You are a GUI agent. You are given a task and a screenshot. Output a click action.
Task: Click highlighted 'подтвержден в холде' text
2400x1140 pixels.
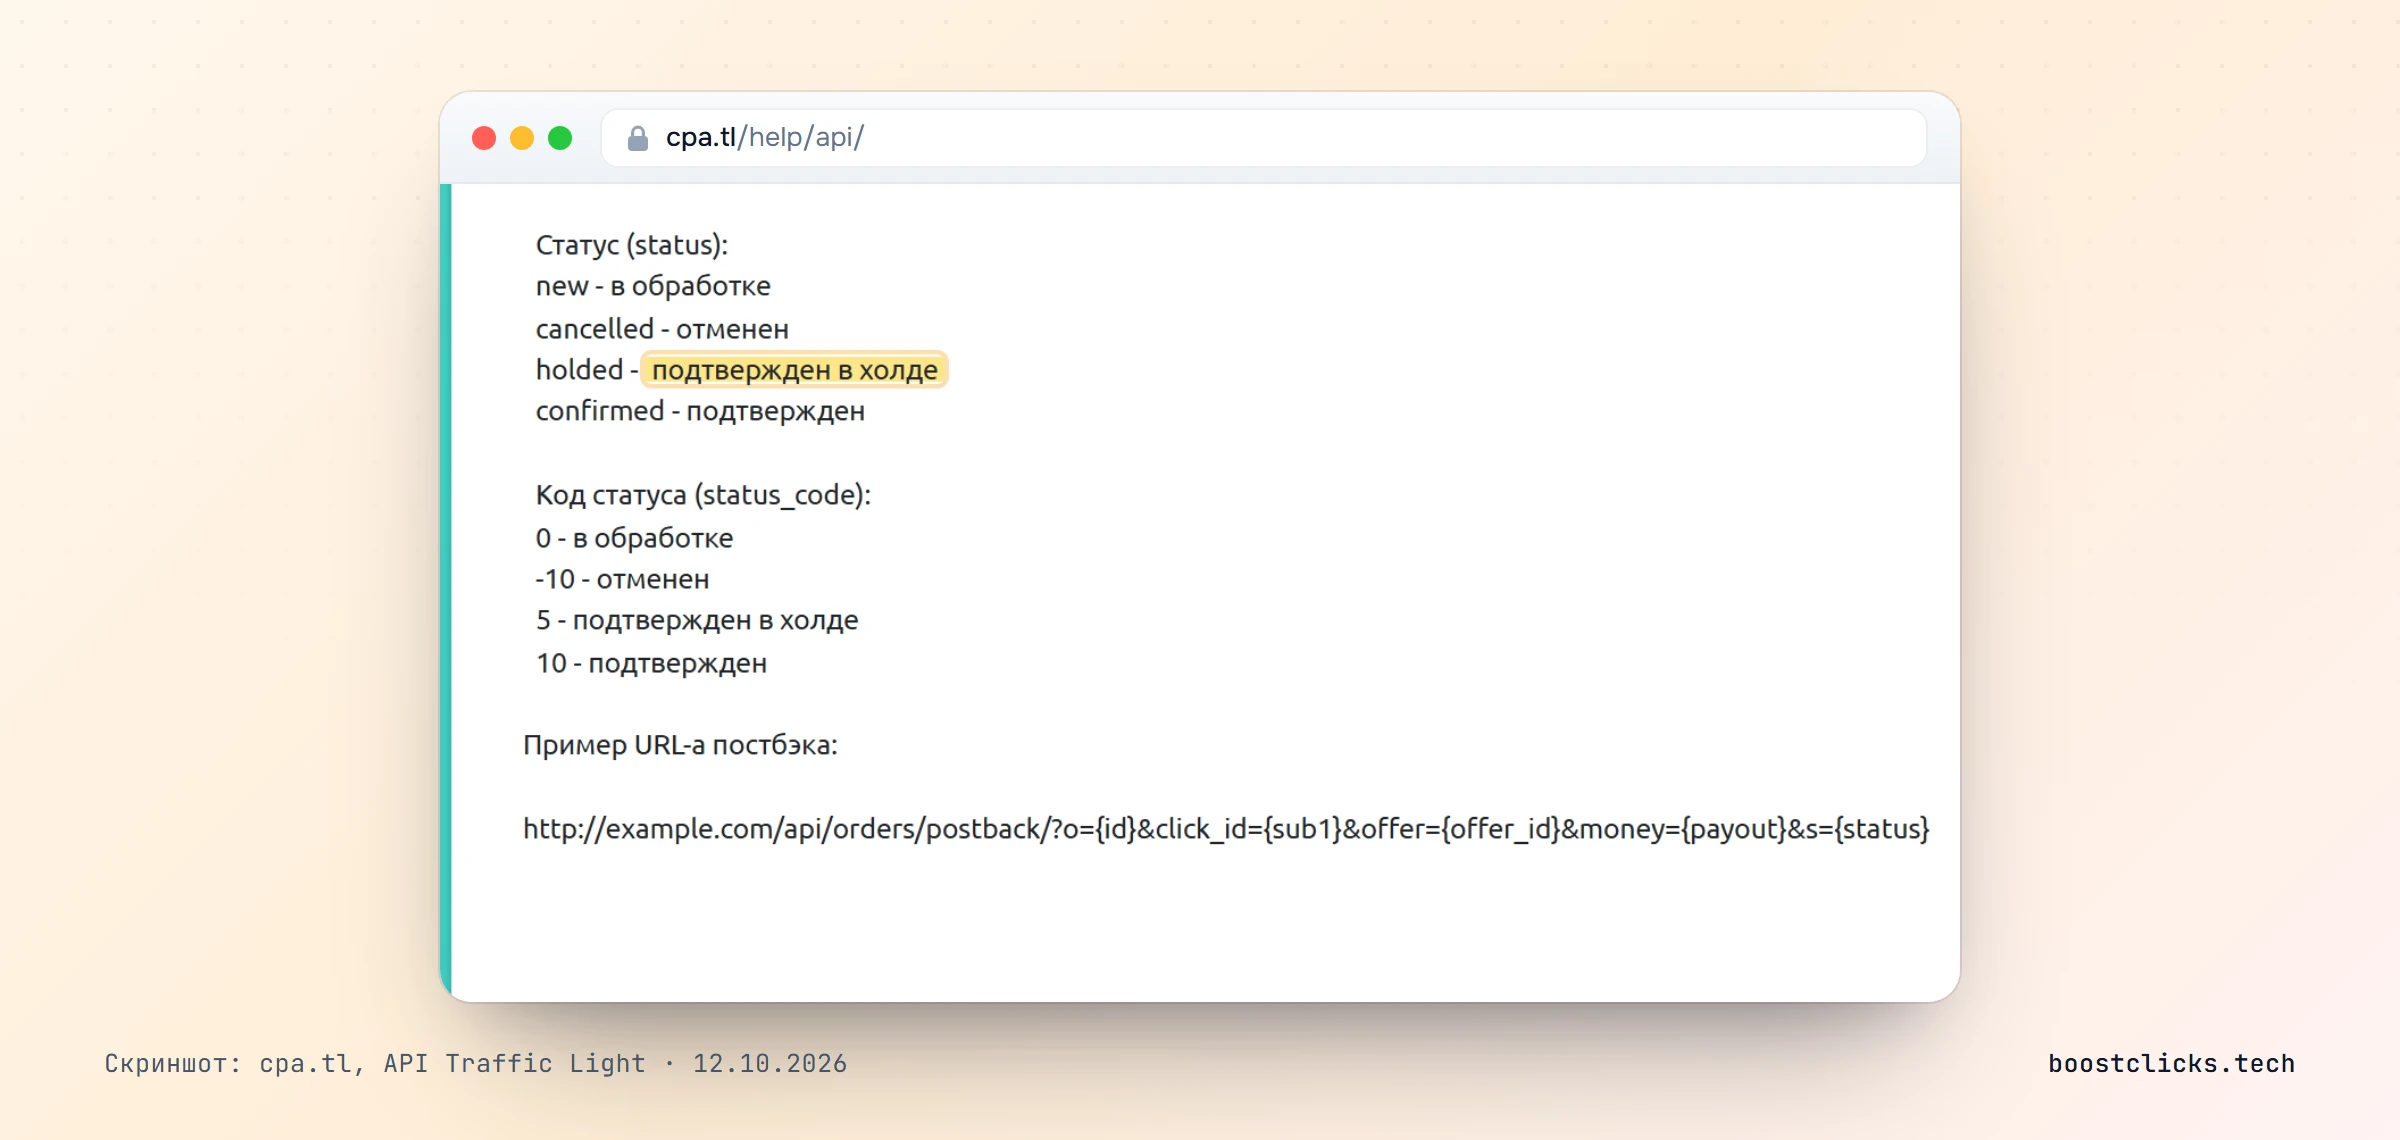(795, 370)
